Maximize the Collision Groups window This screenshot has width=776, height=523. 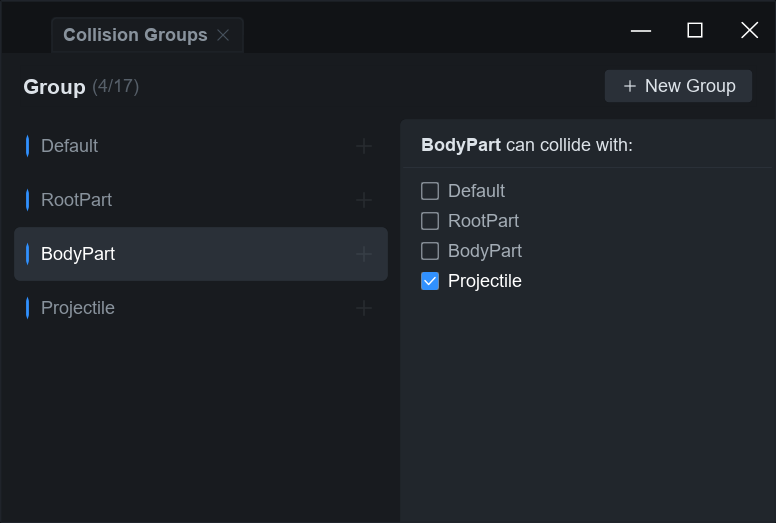pyautogui.click(x=695, y=30)
